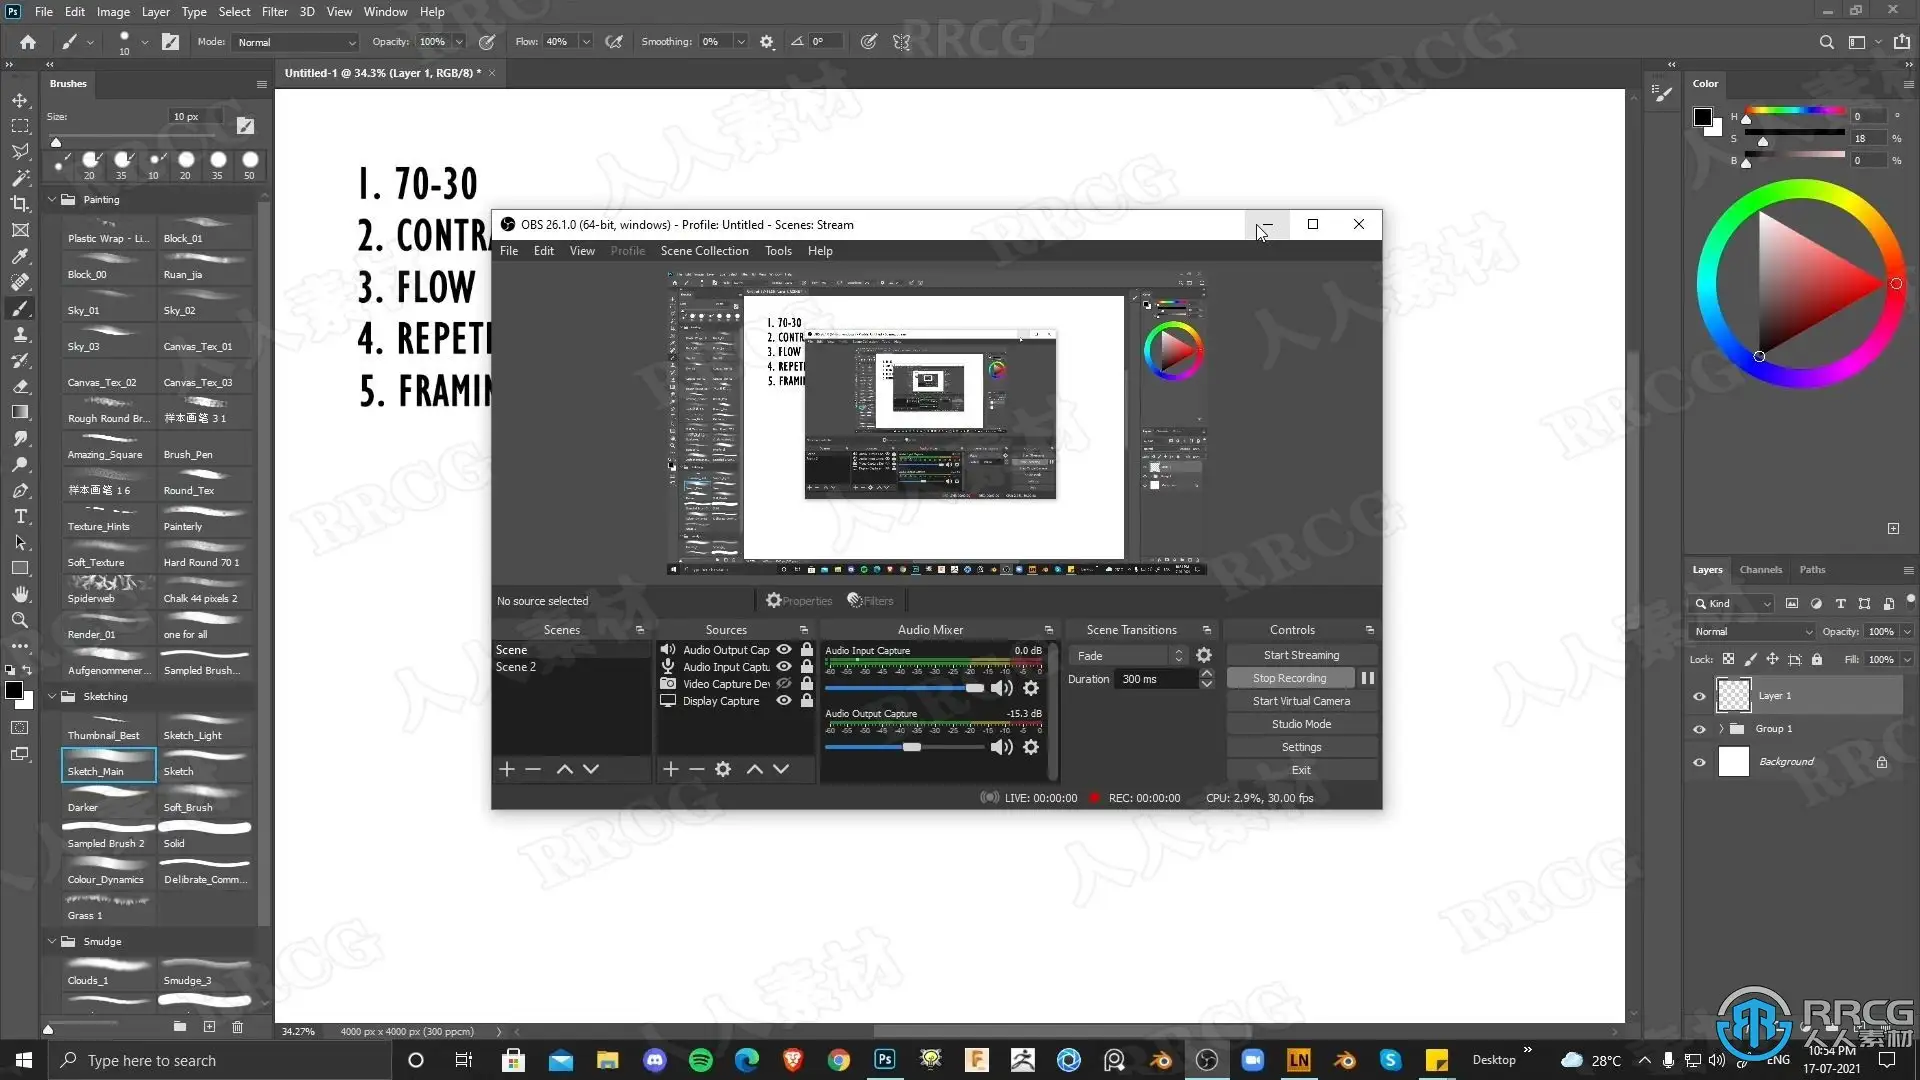
Task: Open OBS Settings button
Action: pos(1301,747)
